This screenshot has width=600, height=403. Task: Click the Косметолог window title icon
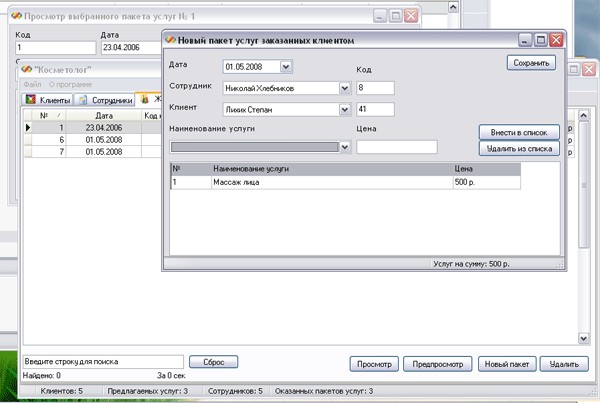pyautogui.click(x=27, y=69)
